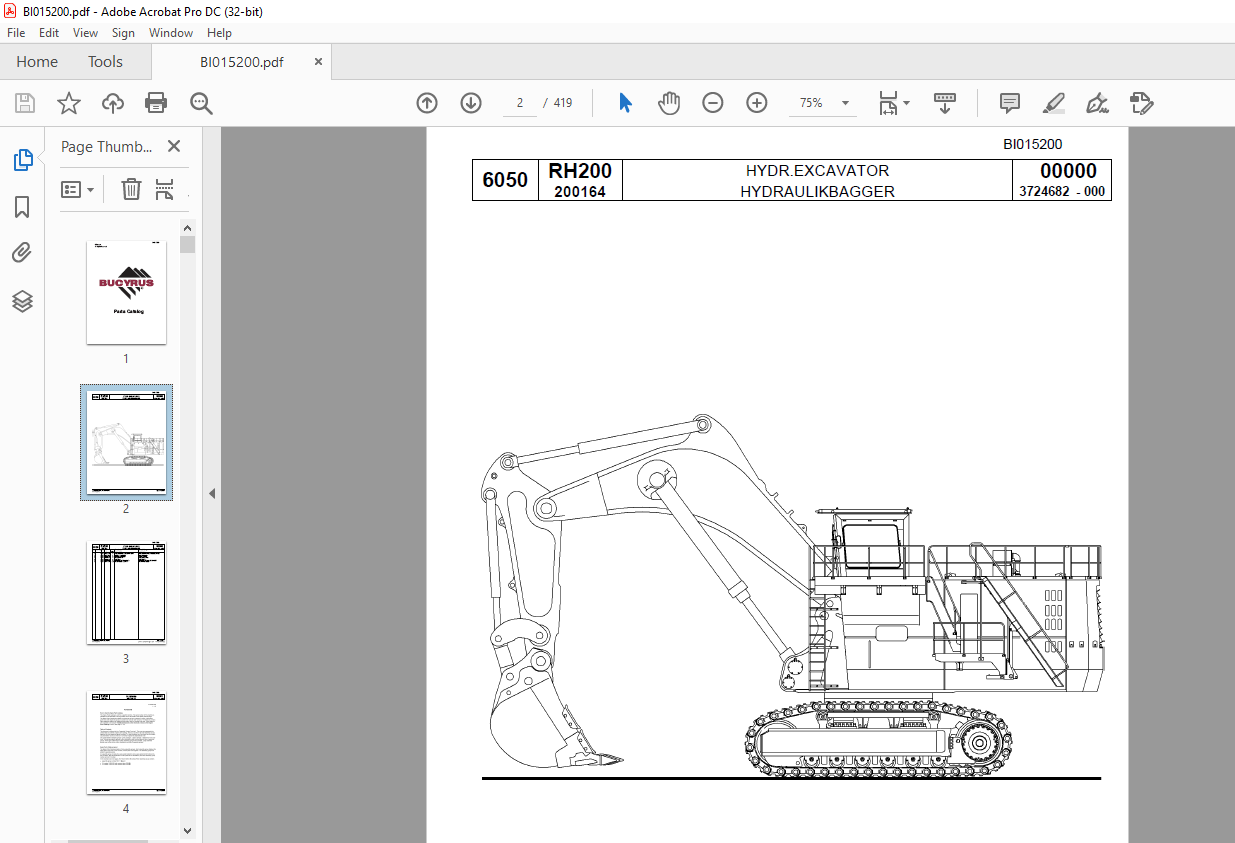Open Attachments paperclip panel
This screenshot has width=1235, height=843.
click(22, 253)
